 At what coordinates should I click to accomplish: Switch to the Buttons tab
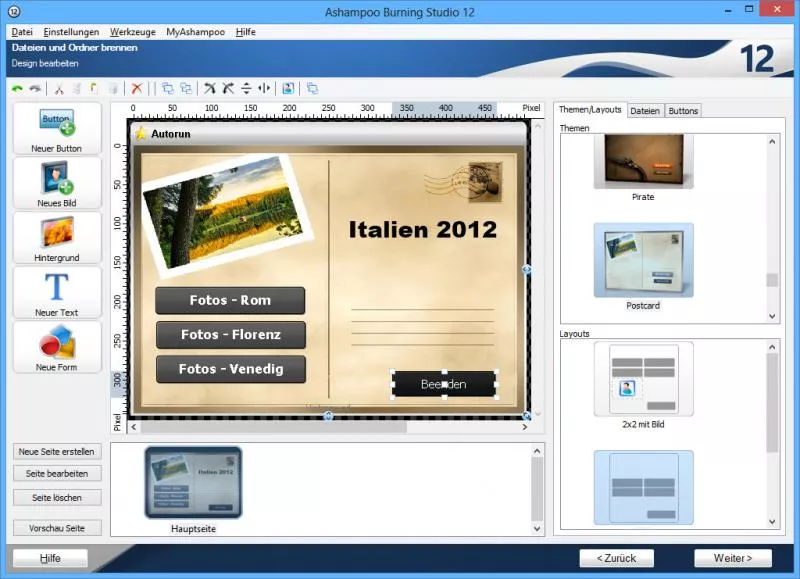683,111
